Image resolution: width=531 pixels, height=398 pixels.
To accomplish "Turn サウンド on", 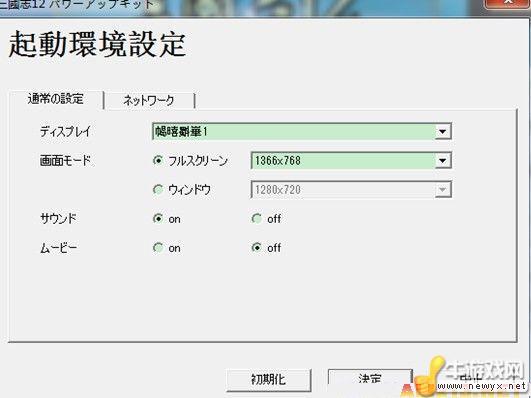I will [x=158, y=218].
